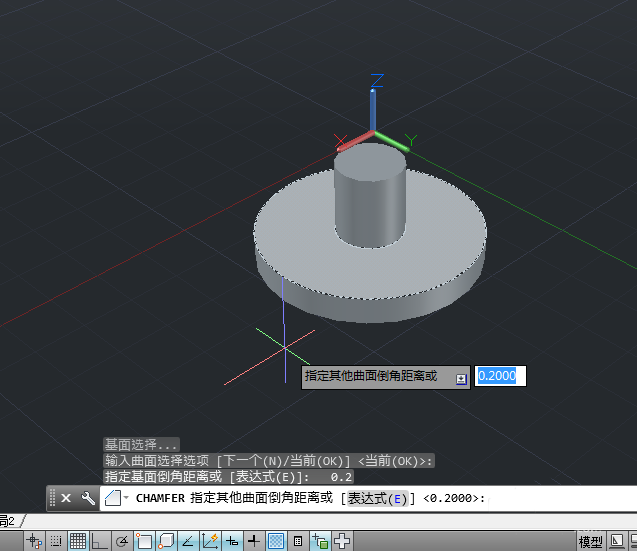
Task: Choose the 表达式(E) option in command line
Action: click(x=377, y=498)
